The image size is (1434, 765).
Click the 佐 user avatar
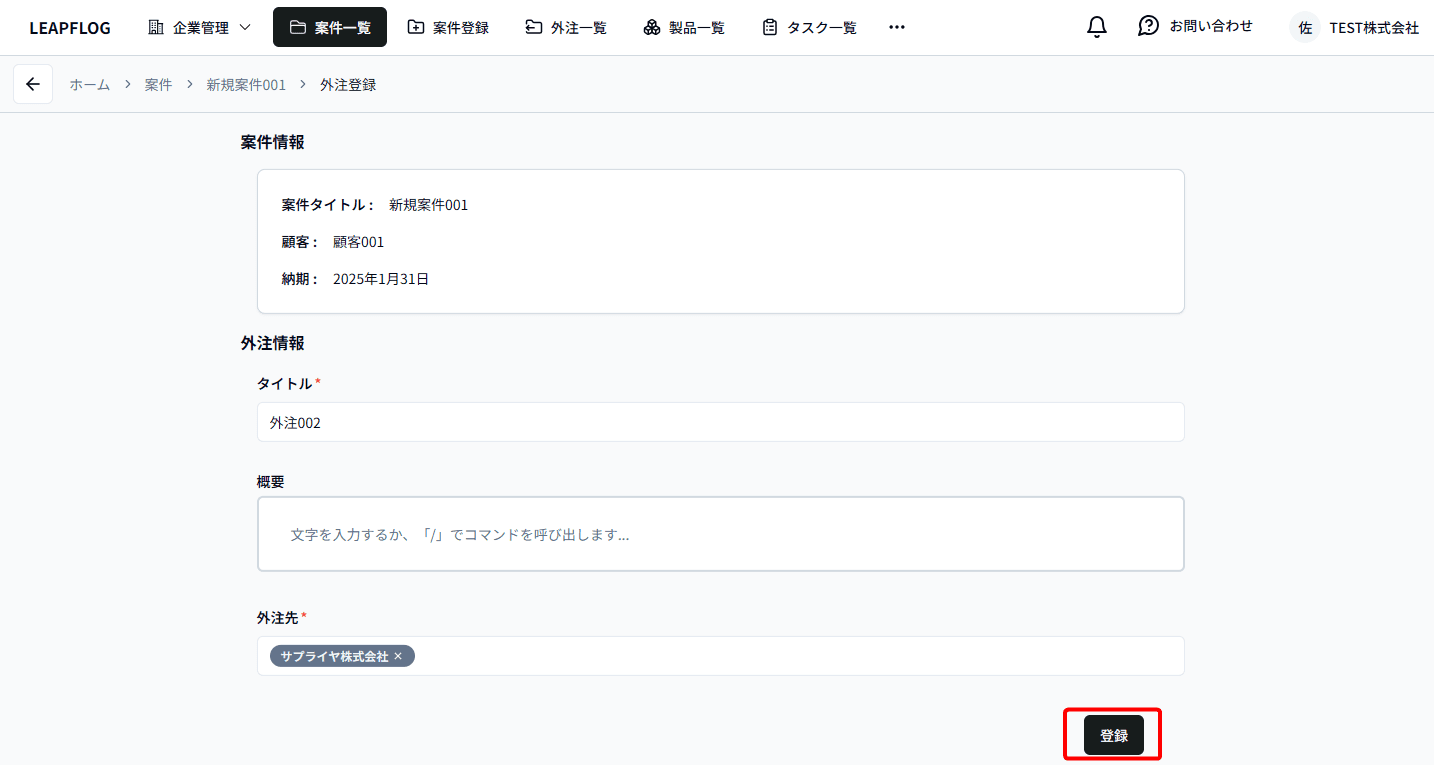tap(1305, 28)
